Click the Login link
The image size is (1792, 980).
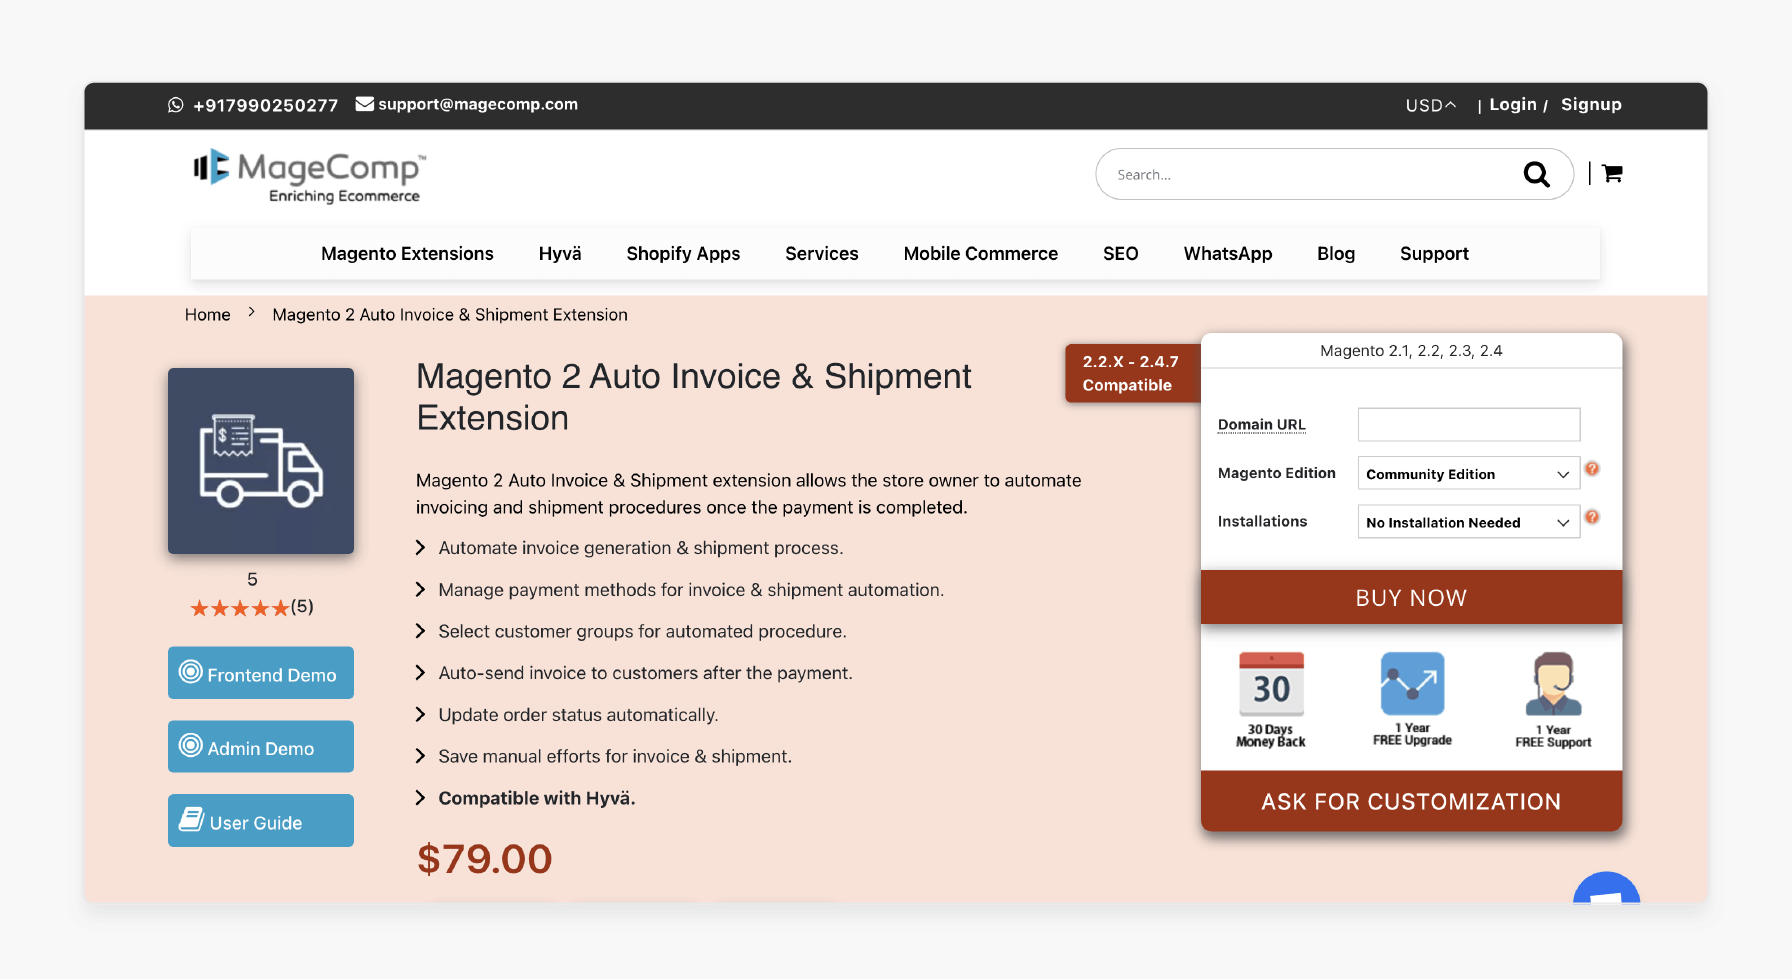[1513, 105]
